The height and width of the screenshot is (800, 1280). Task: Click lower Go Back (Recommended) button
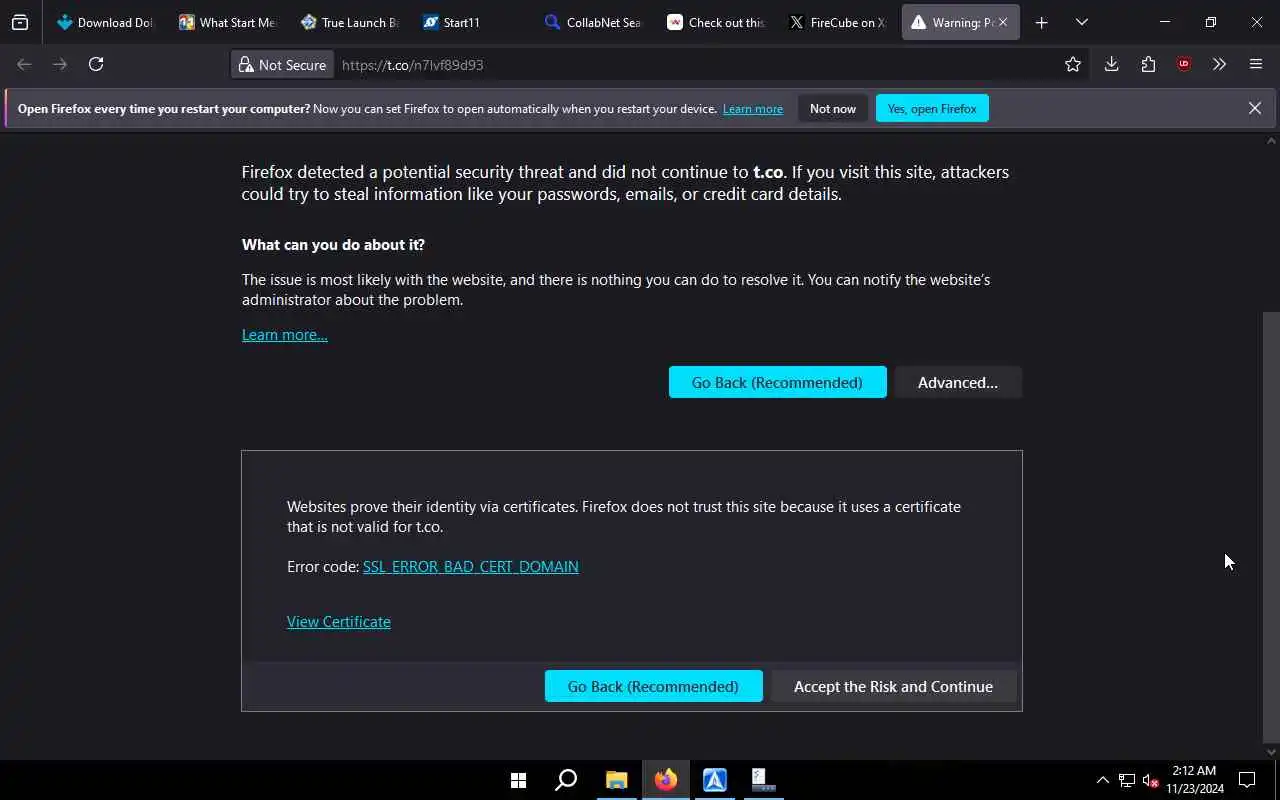pos(653,686)
